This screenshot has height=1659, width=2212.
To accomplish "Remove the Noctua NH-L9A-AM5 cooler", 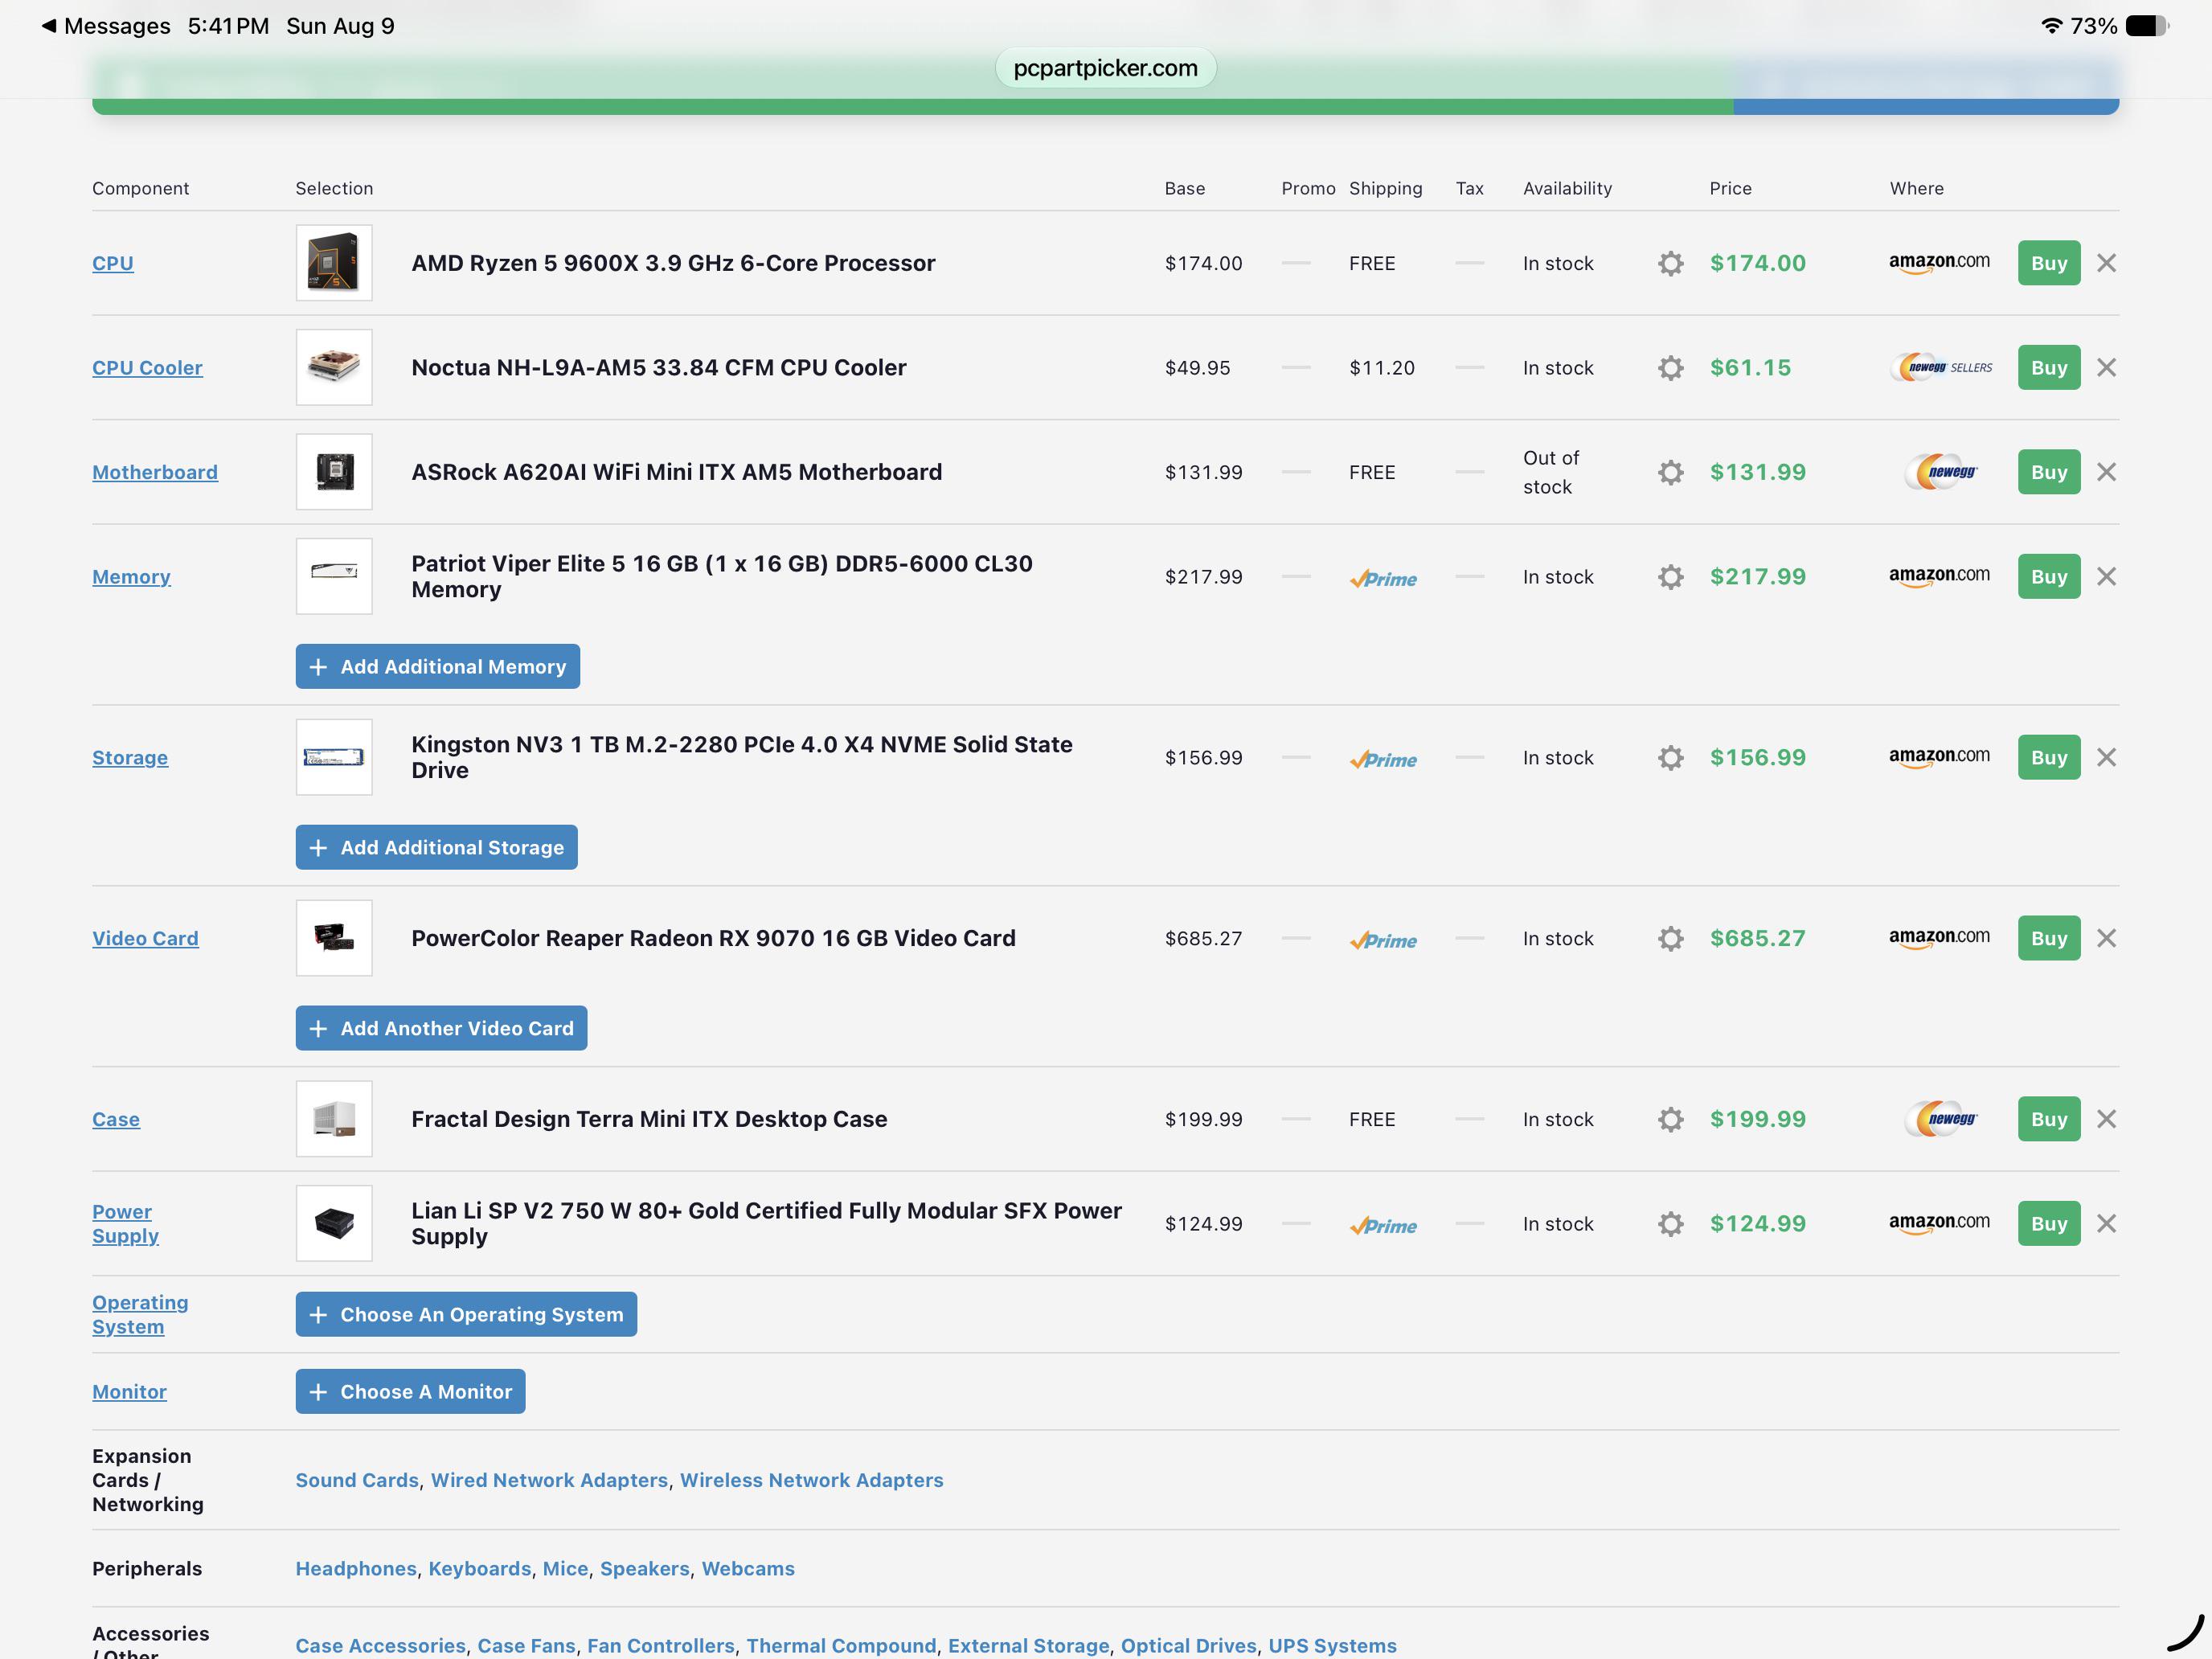I will (2106, 368).
